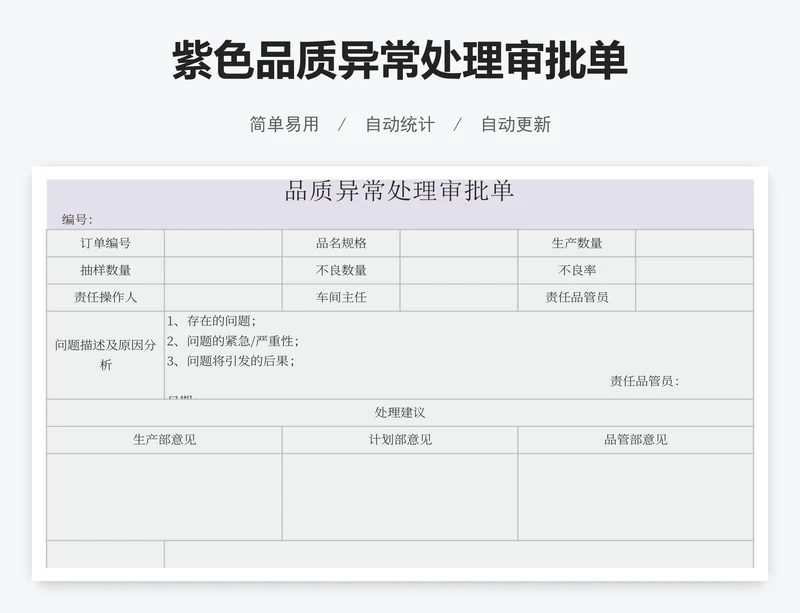Click the line 2、问题的紧急/严重性;
800x613 pixels.
coord(233,341)
